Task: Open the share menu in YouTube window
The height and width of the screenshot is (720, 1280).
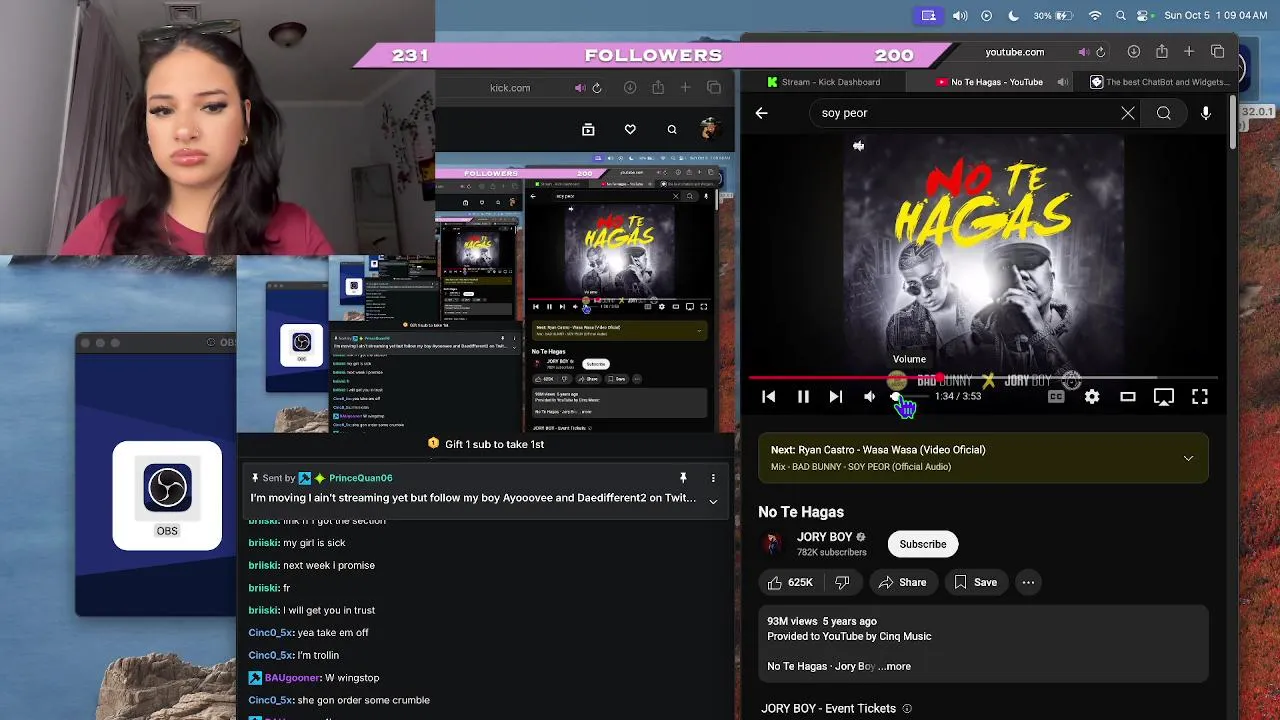Action: (x=1161, y=52)
